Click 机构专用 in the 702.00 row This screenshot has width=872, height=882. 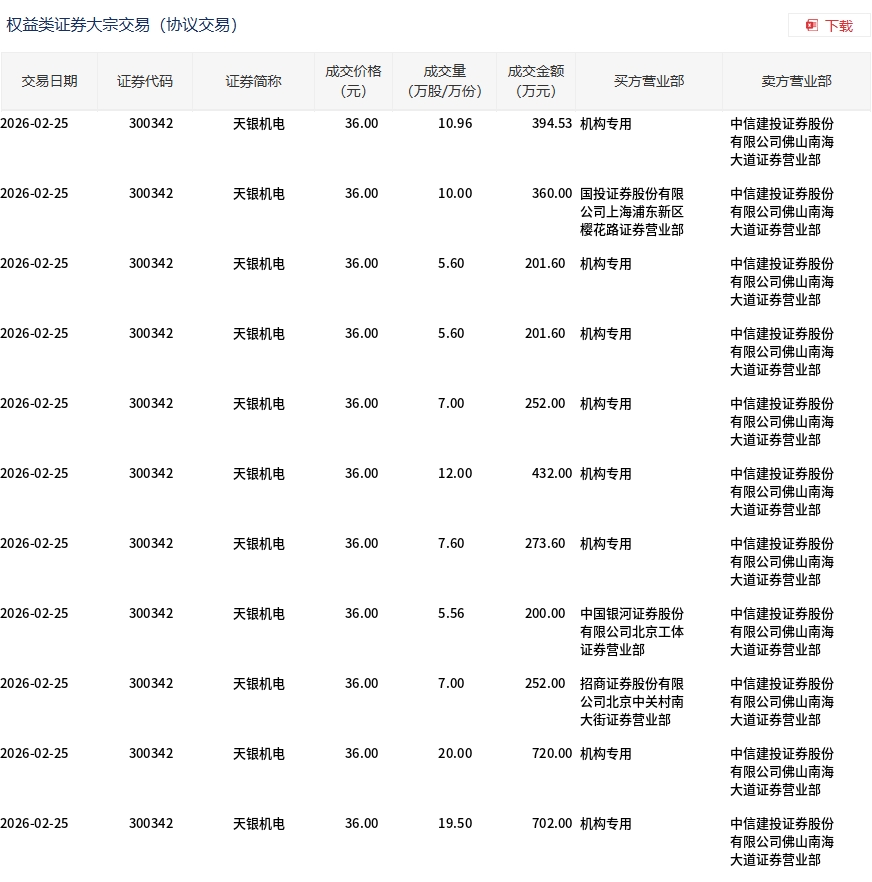[605, 824]
